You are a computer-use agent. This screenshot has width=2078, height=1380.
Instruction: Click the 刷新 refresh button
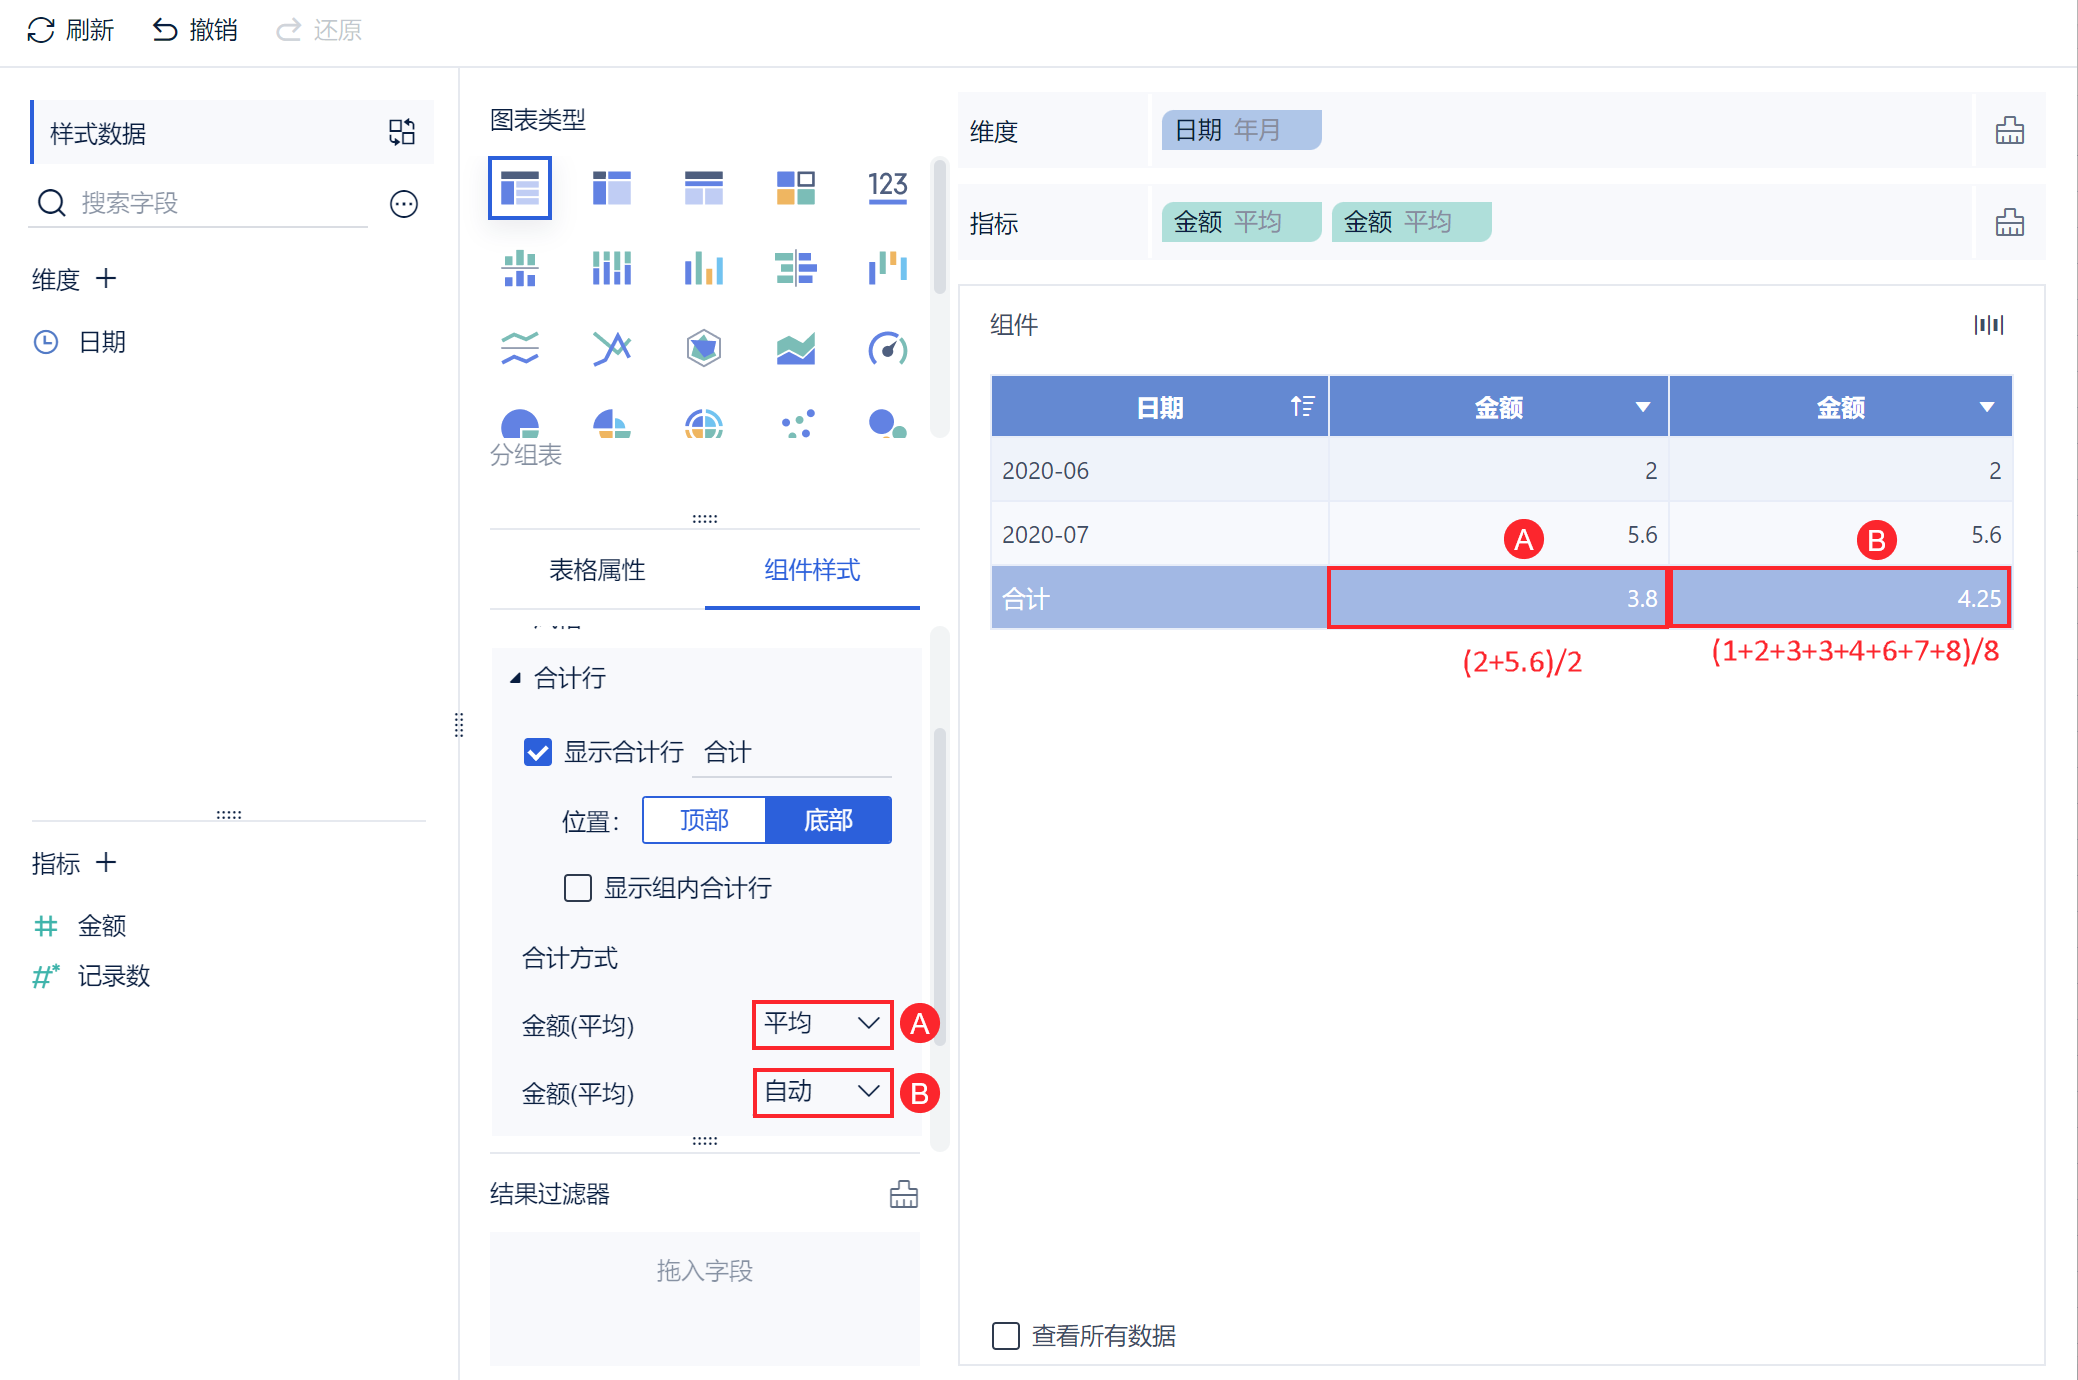[71, 30]
